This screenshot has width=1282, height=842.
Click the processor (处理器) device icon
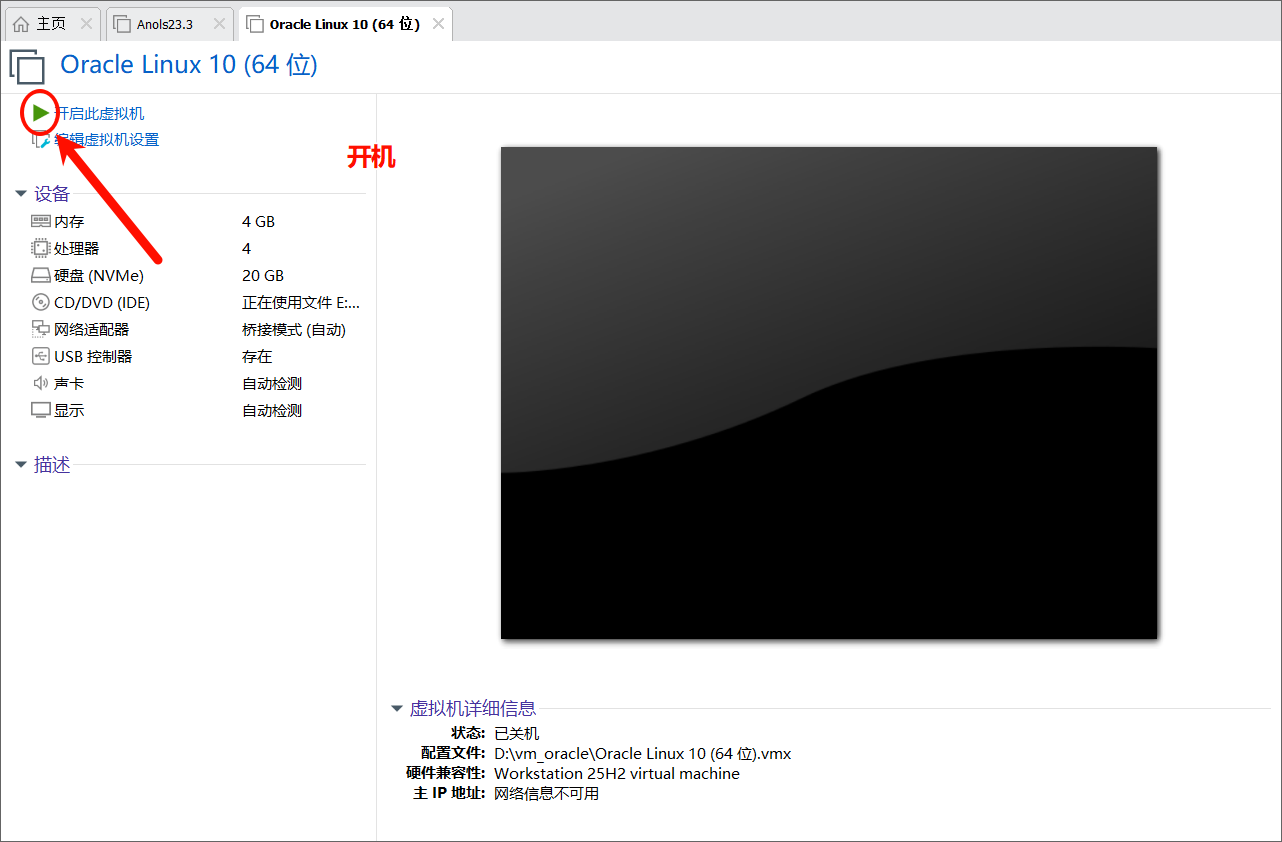tap(41, 248)
